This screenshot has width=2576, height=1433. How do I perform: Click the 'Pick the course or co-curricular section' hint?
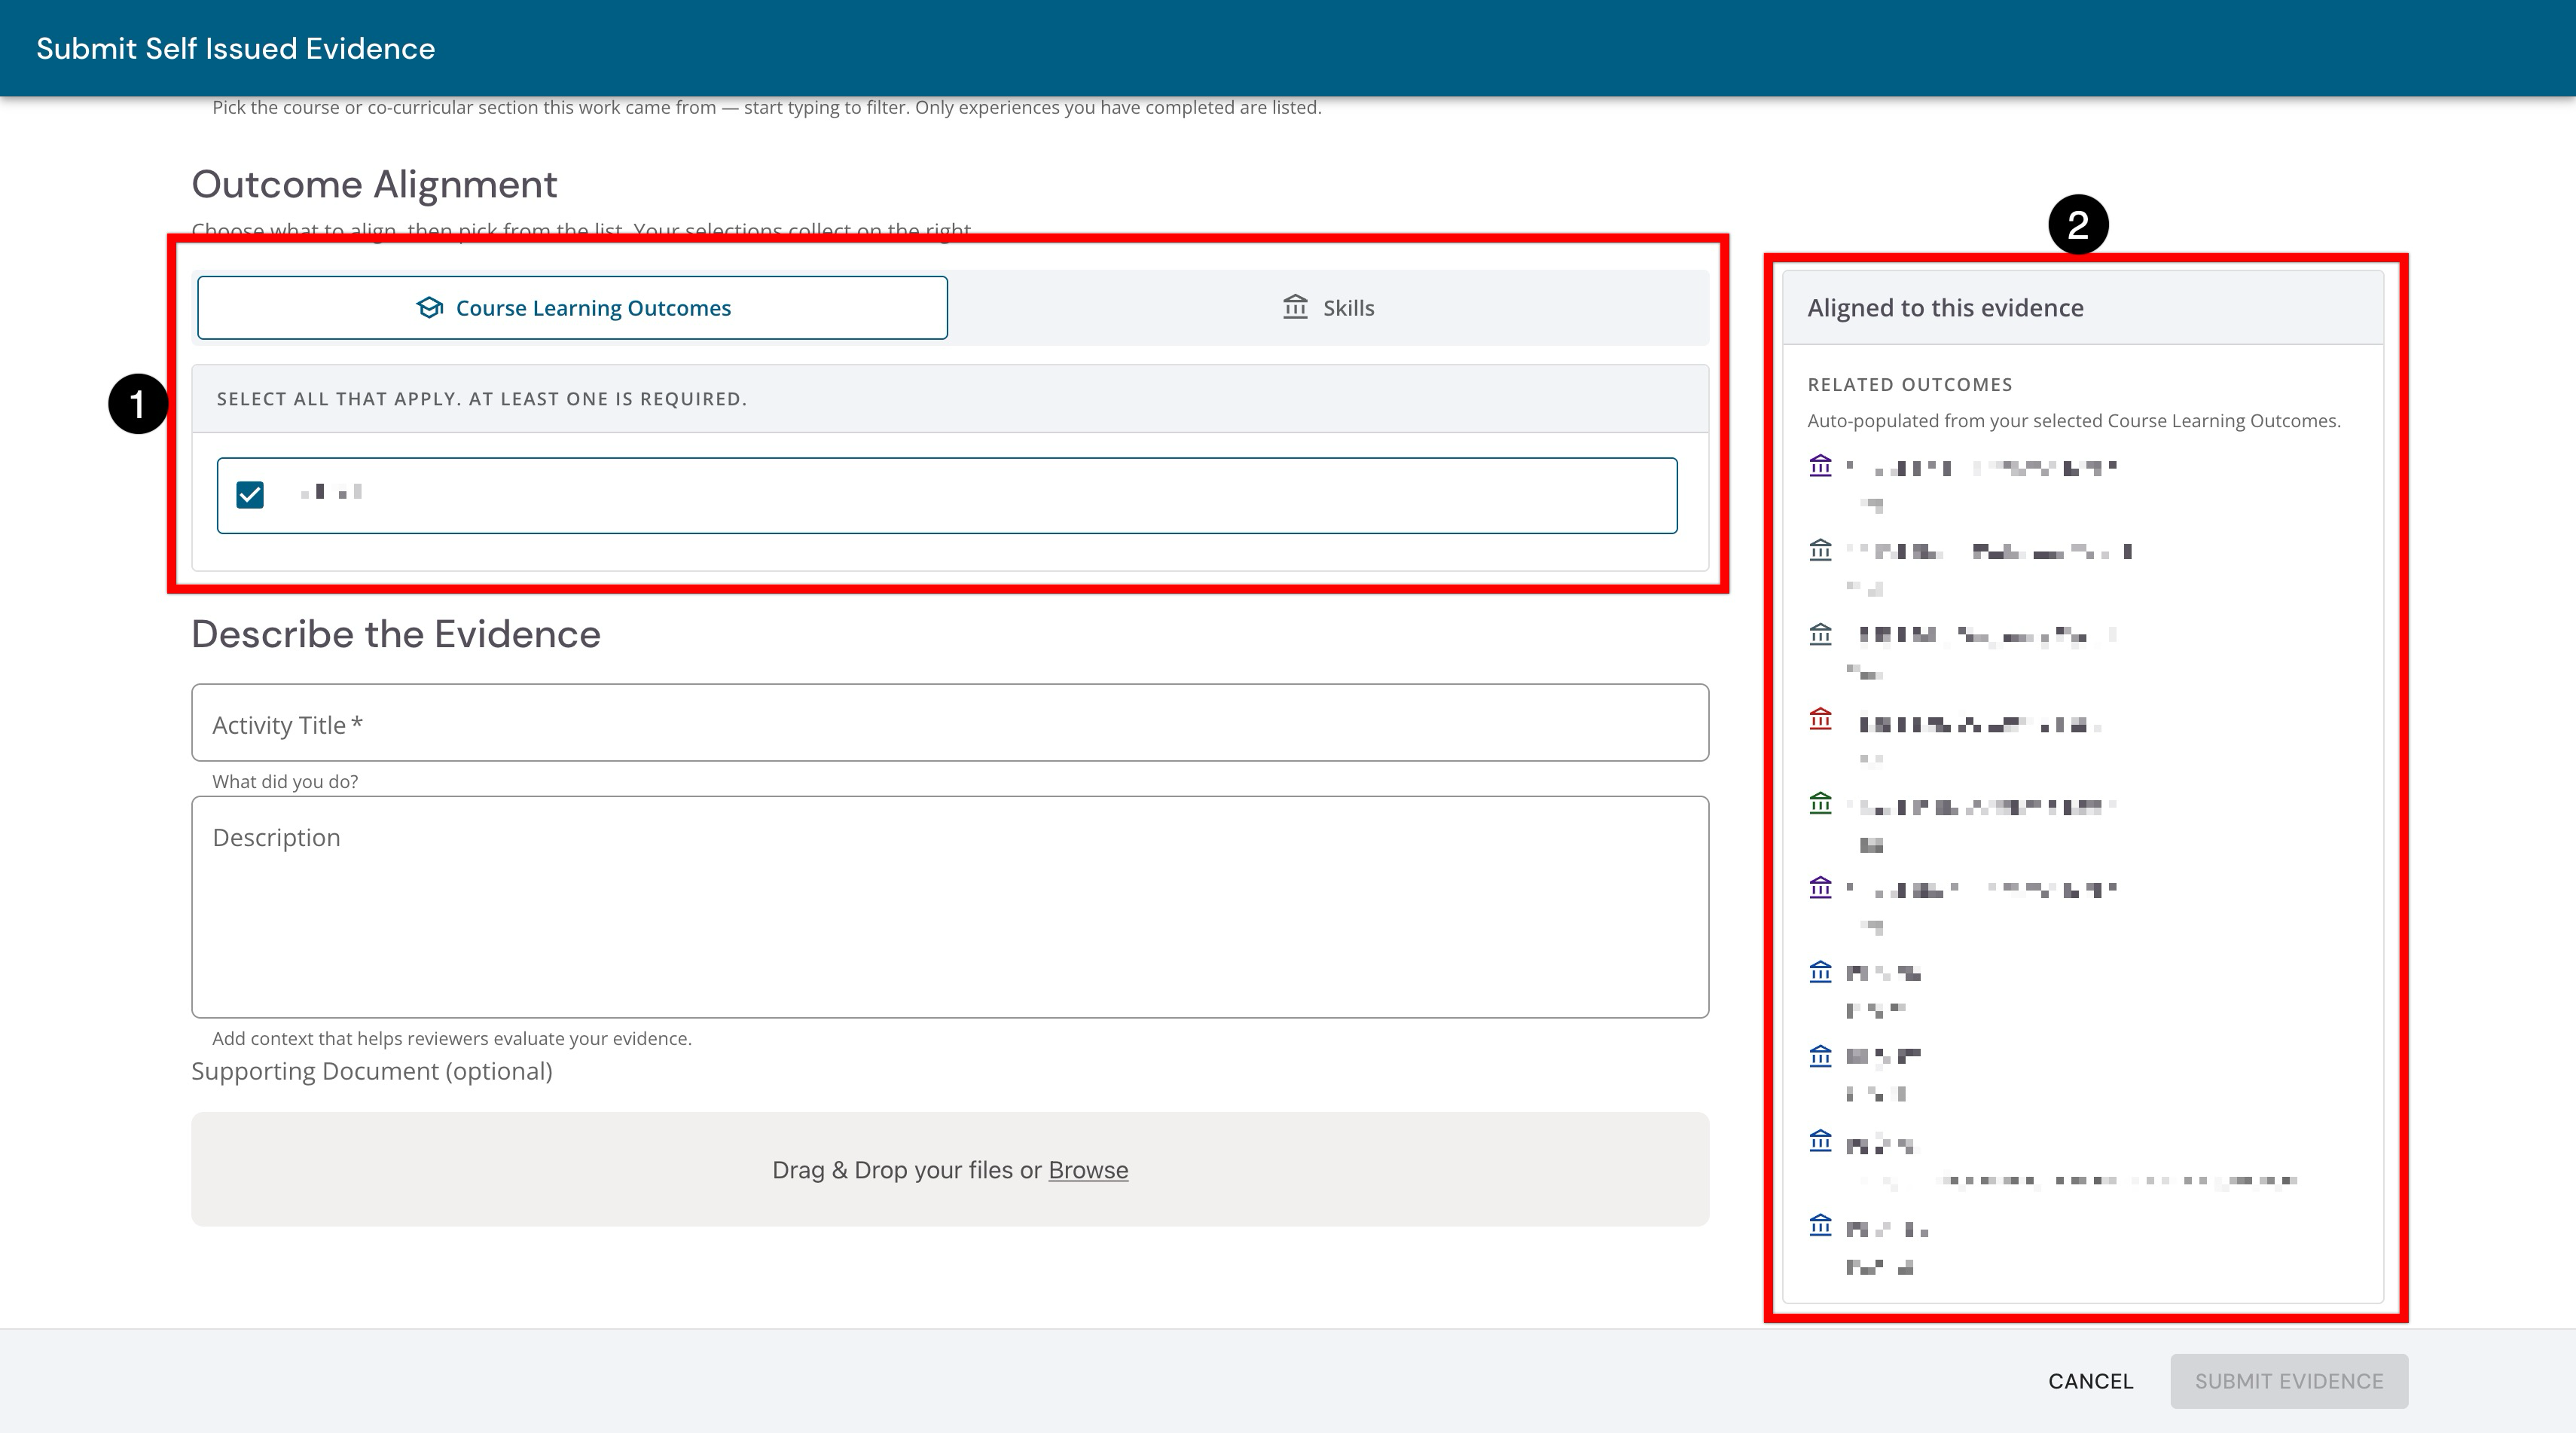tap(767, 108)
